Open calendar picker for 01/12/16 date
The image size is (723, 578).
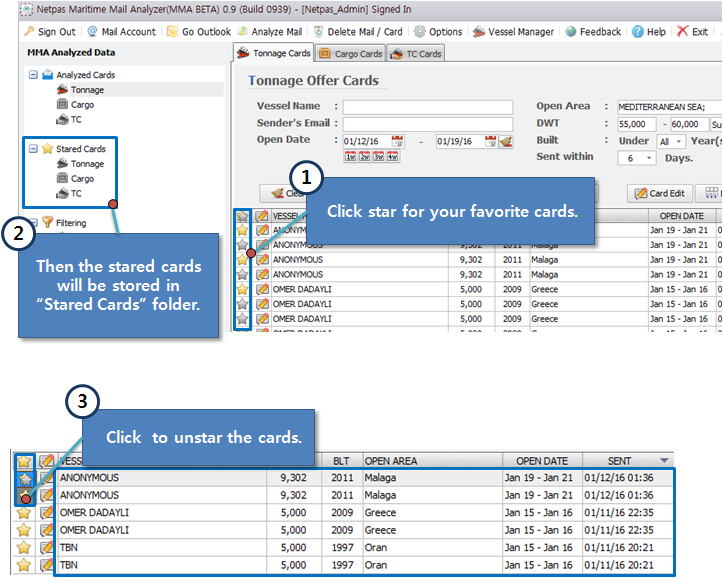click(x=397, y=141)
